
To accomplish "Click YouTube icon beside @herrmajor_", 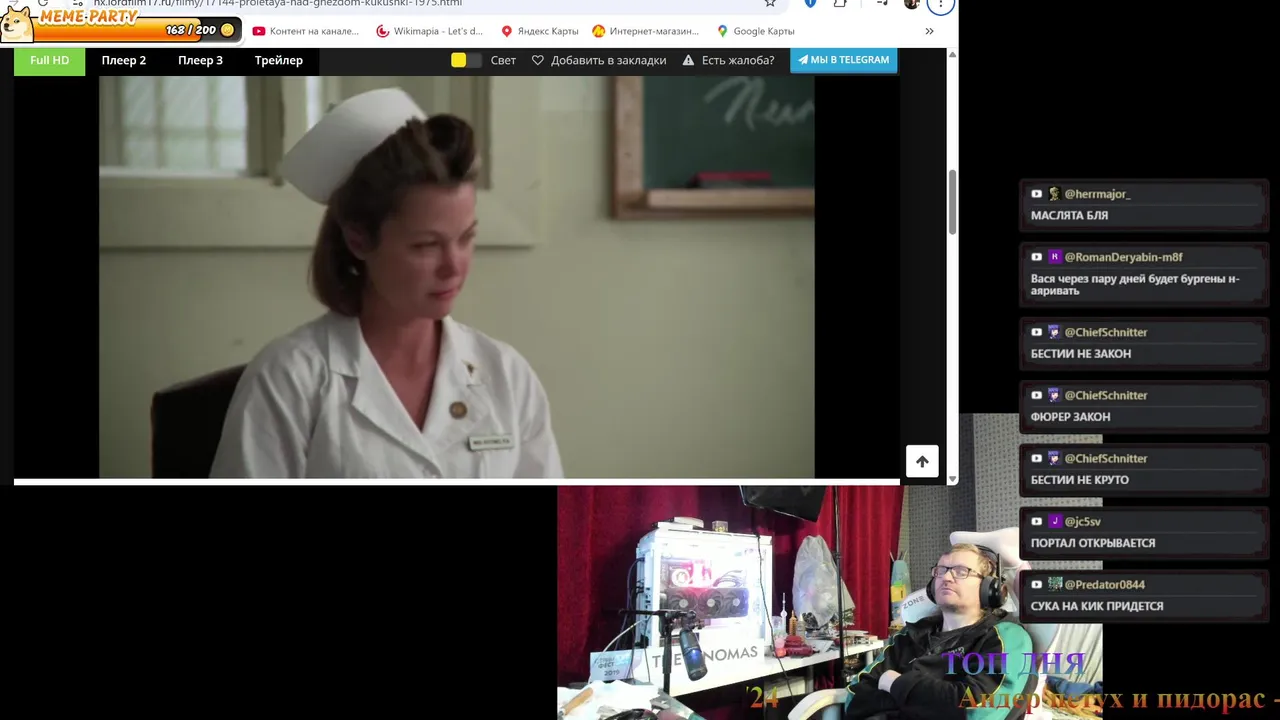I will (1037, 194).
